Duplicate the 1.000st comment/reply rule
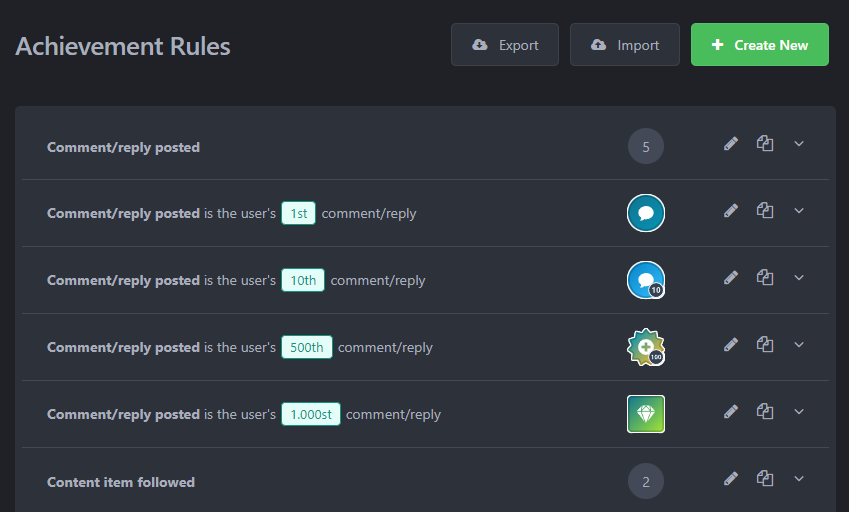 coord(765,412)
